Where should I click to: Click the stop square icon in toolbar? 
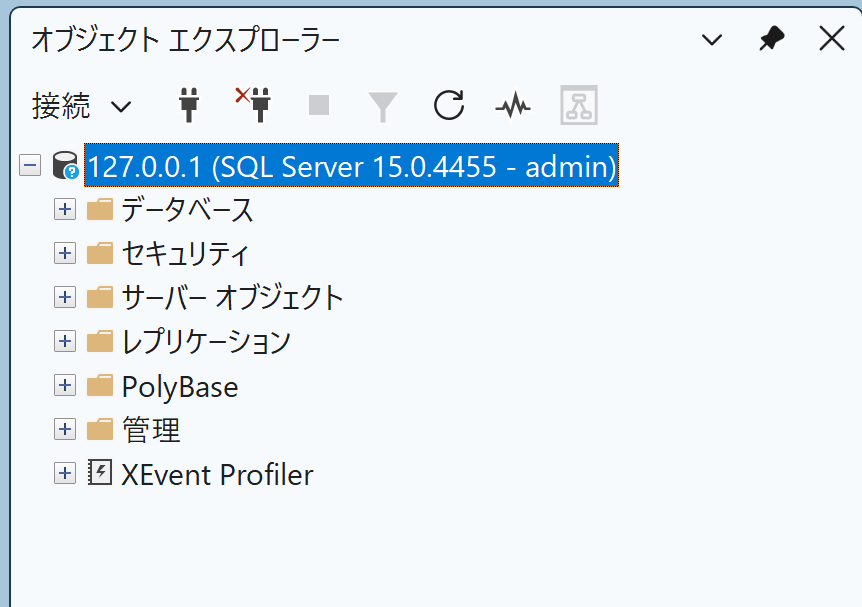tap(319, 105)
